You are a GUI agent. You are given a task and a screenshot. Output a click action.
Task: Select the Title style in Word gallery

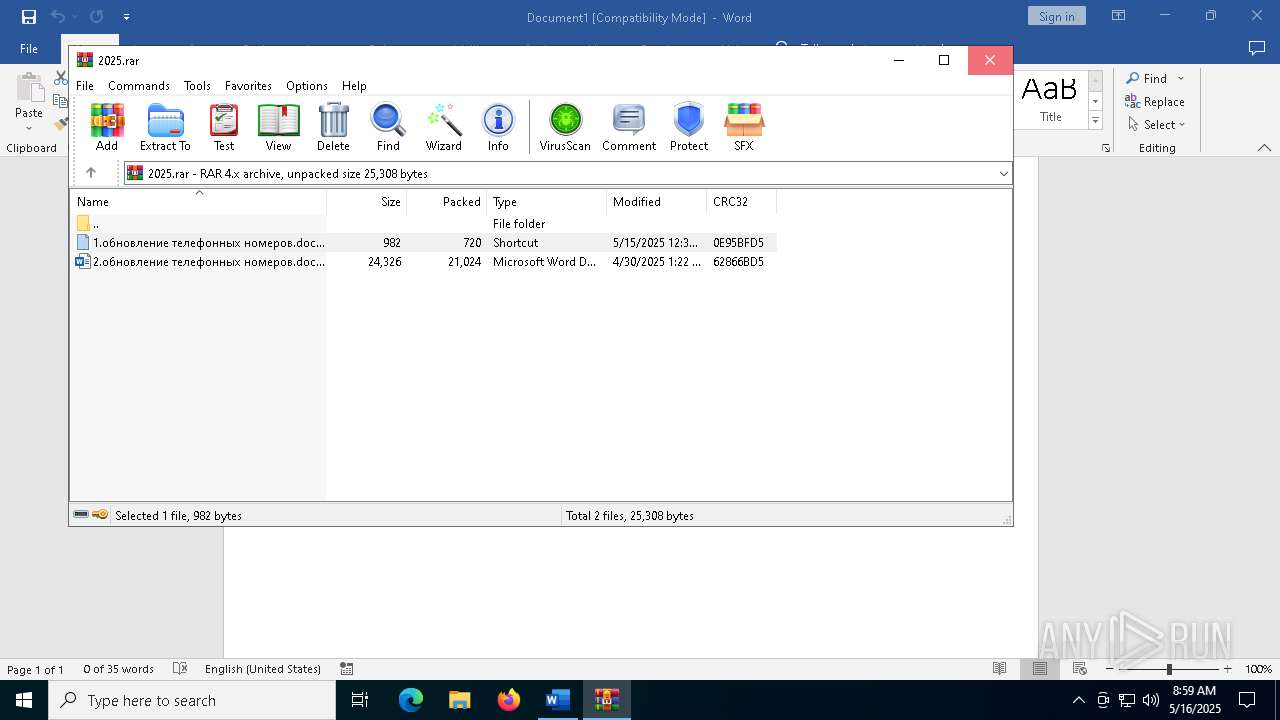coord(1050,99)
